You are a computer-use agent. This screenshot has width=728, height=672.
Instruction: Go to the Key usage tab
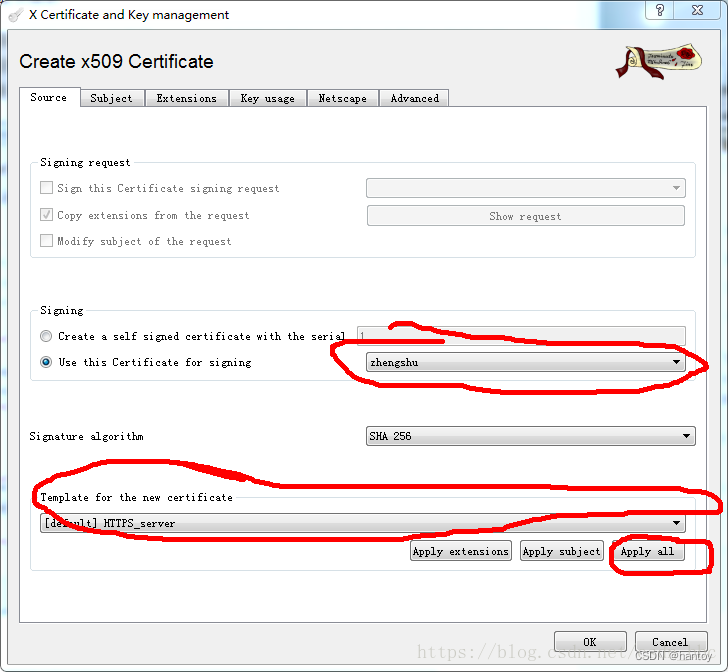267,98
